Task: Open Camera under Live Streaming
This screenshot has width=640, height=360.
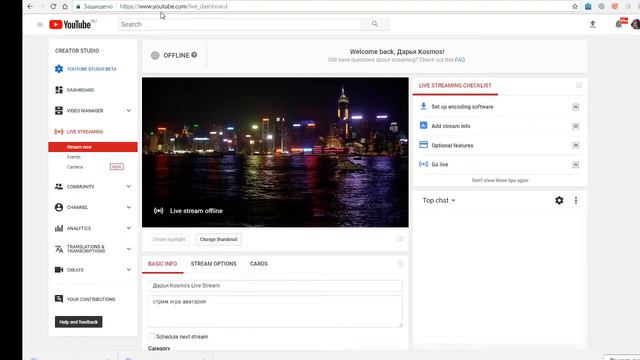Action: coord(75,167)
